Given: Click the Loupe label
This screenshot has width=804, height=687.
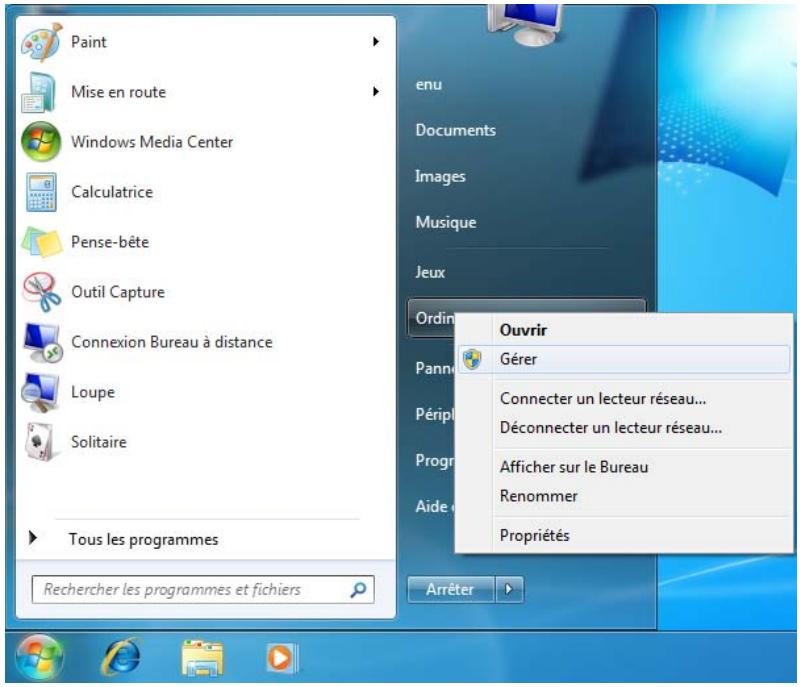Looking at the screenshot, I should (x=93, y=392).
